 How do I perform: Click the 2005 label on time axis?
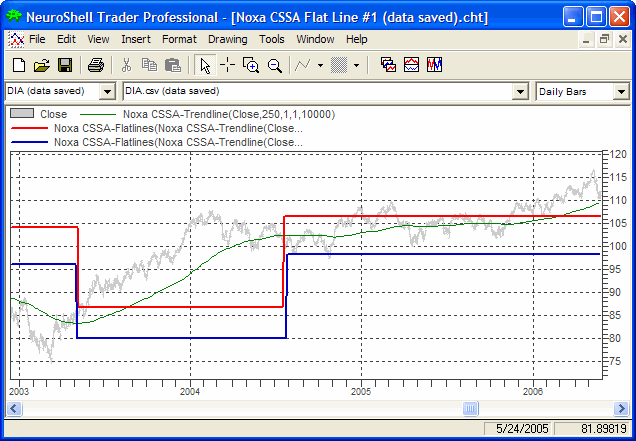(x=361, y=392)
